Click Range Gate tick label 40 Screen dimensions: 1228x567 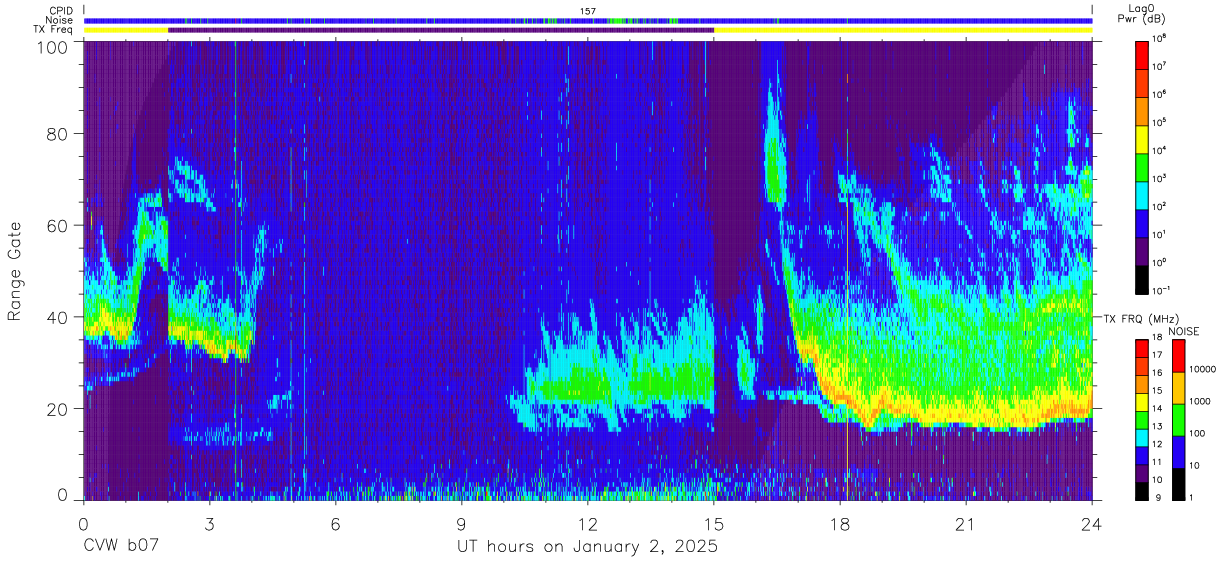tap(58, 317)
